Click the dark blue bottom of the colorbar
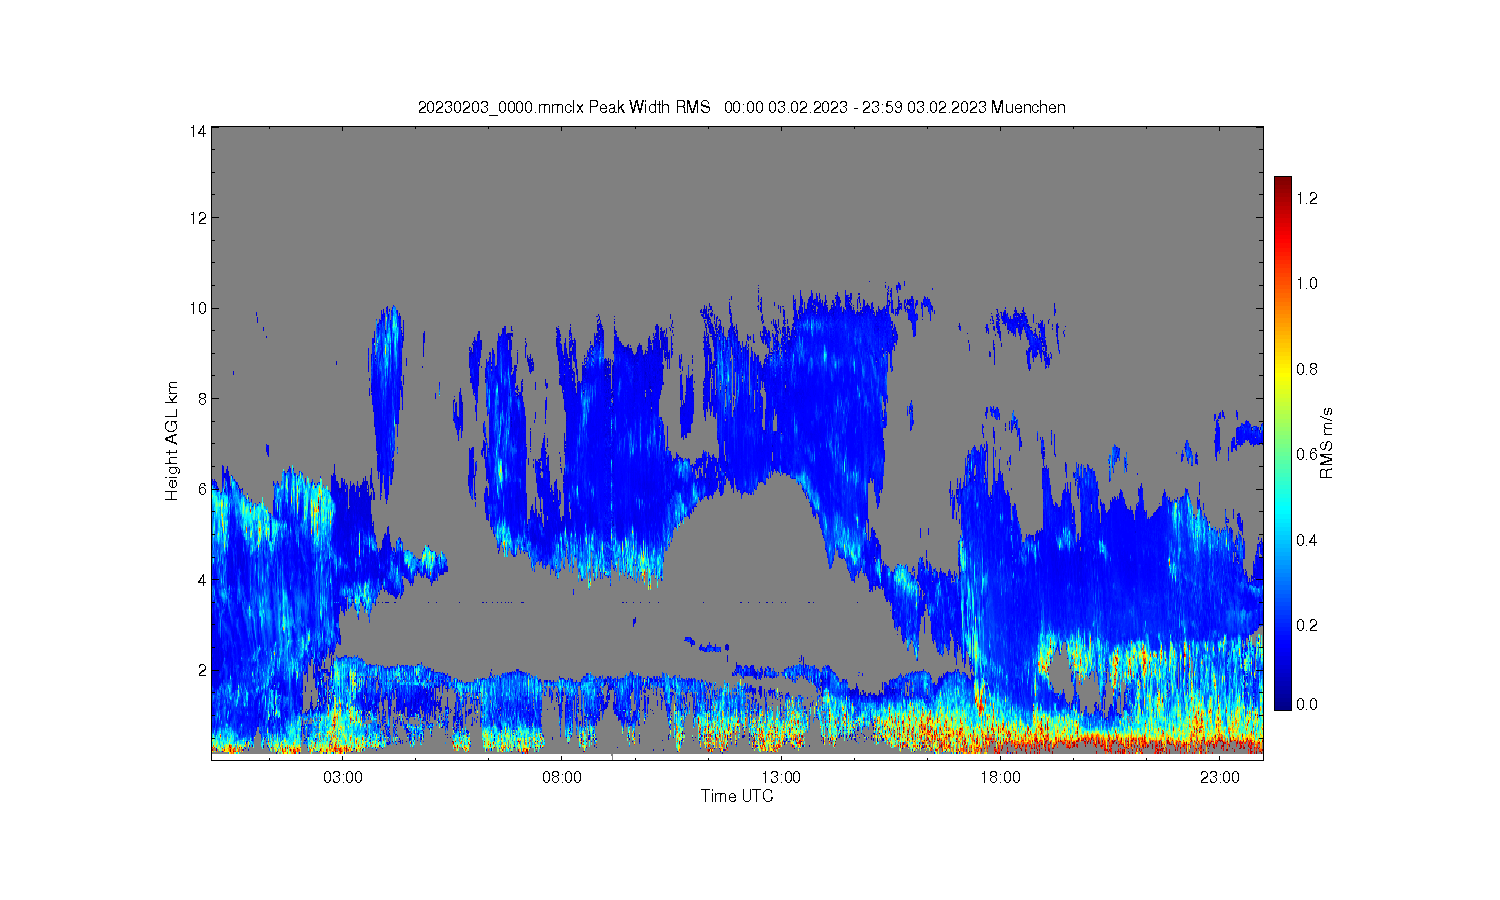 (1283, 700)
